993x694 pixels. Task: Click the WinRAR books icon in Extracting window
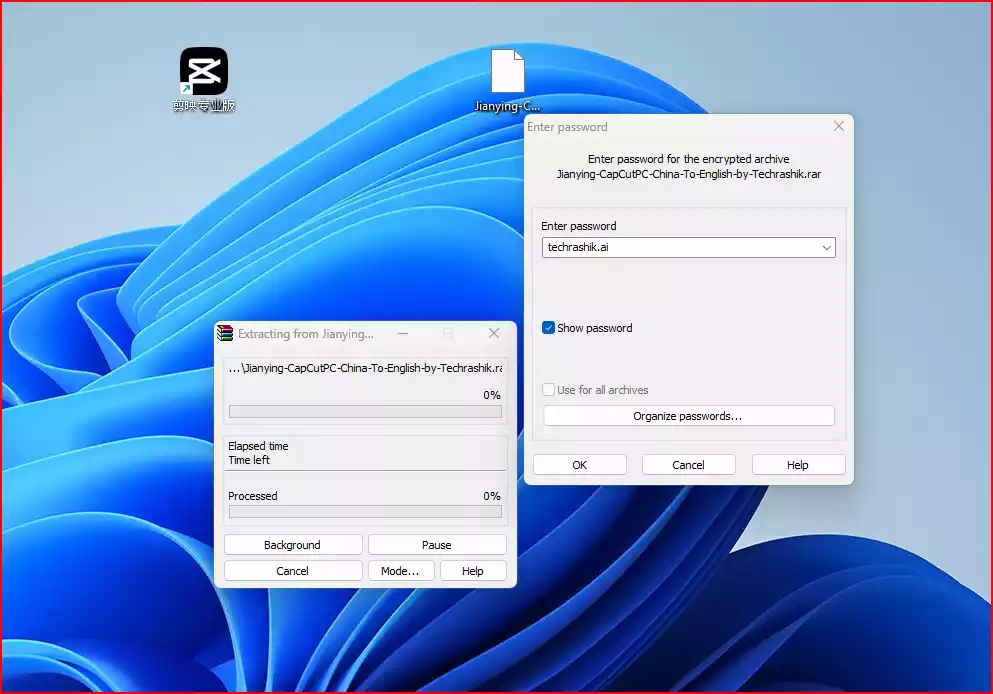click(x=225, y=333)
